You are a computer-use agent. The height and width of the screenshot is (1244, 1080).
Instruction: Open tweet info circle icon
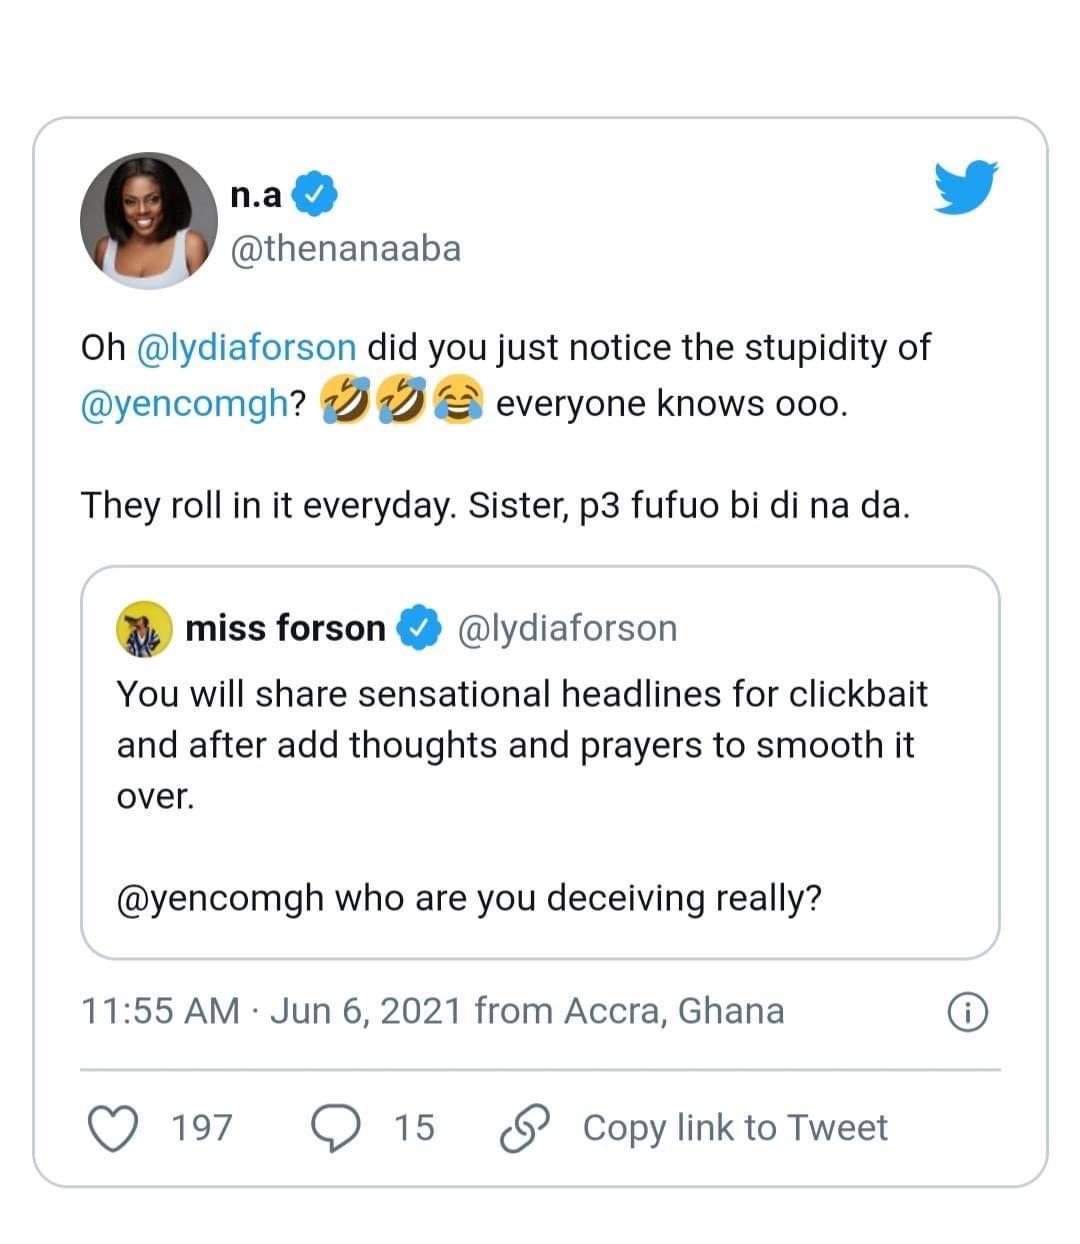click(966, 1013)
